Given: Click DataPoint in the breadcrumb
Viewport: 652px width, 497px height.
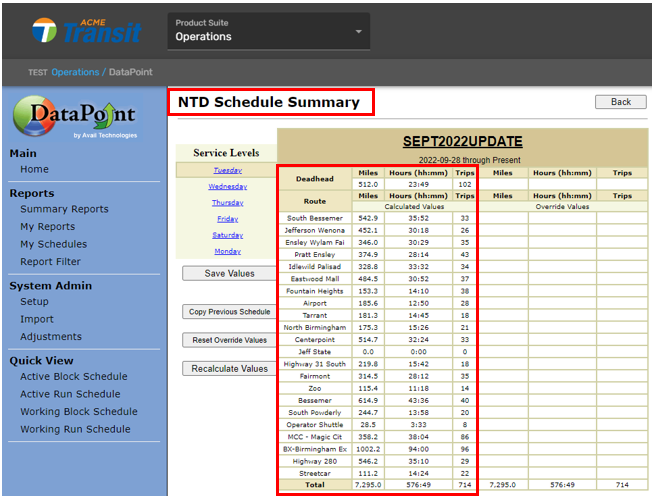Looking at the screenshot, I should (131, 72).
